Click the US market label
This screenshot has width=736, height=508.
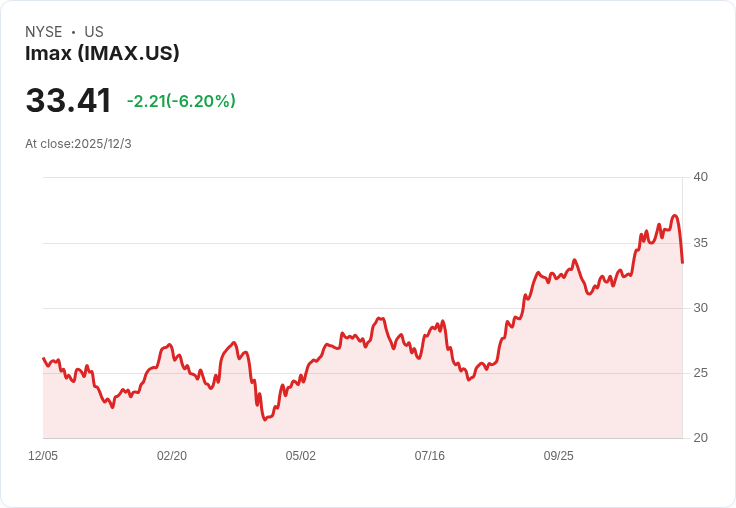(x=94, y=32)
